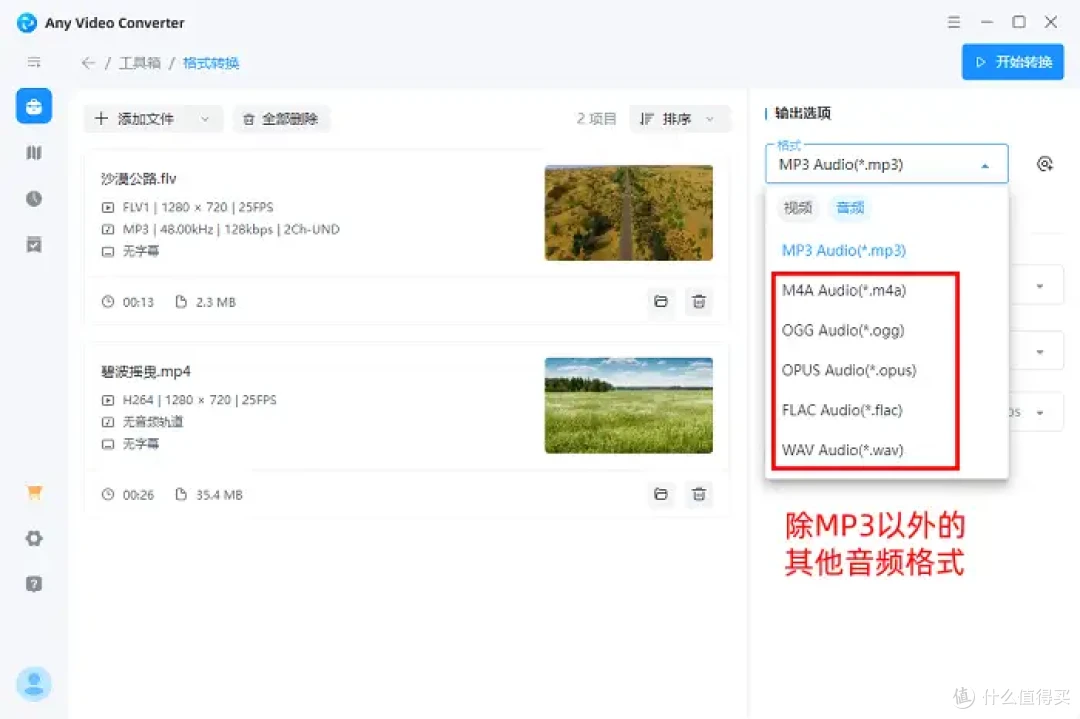
Task: Click the 输出选项 panel heading
Action: click(802, 113)
